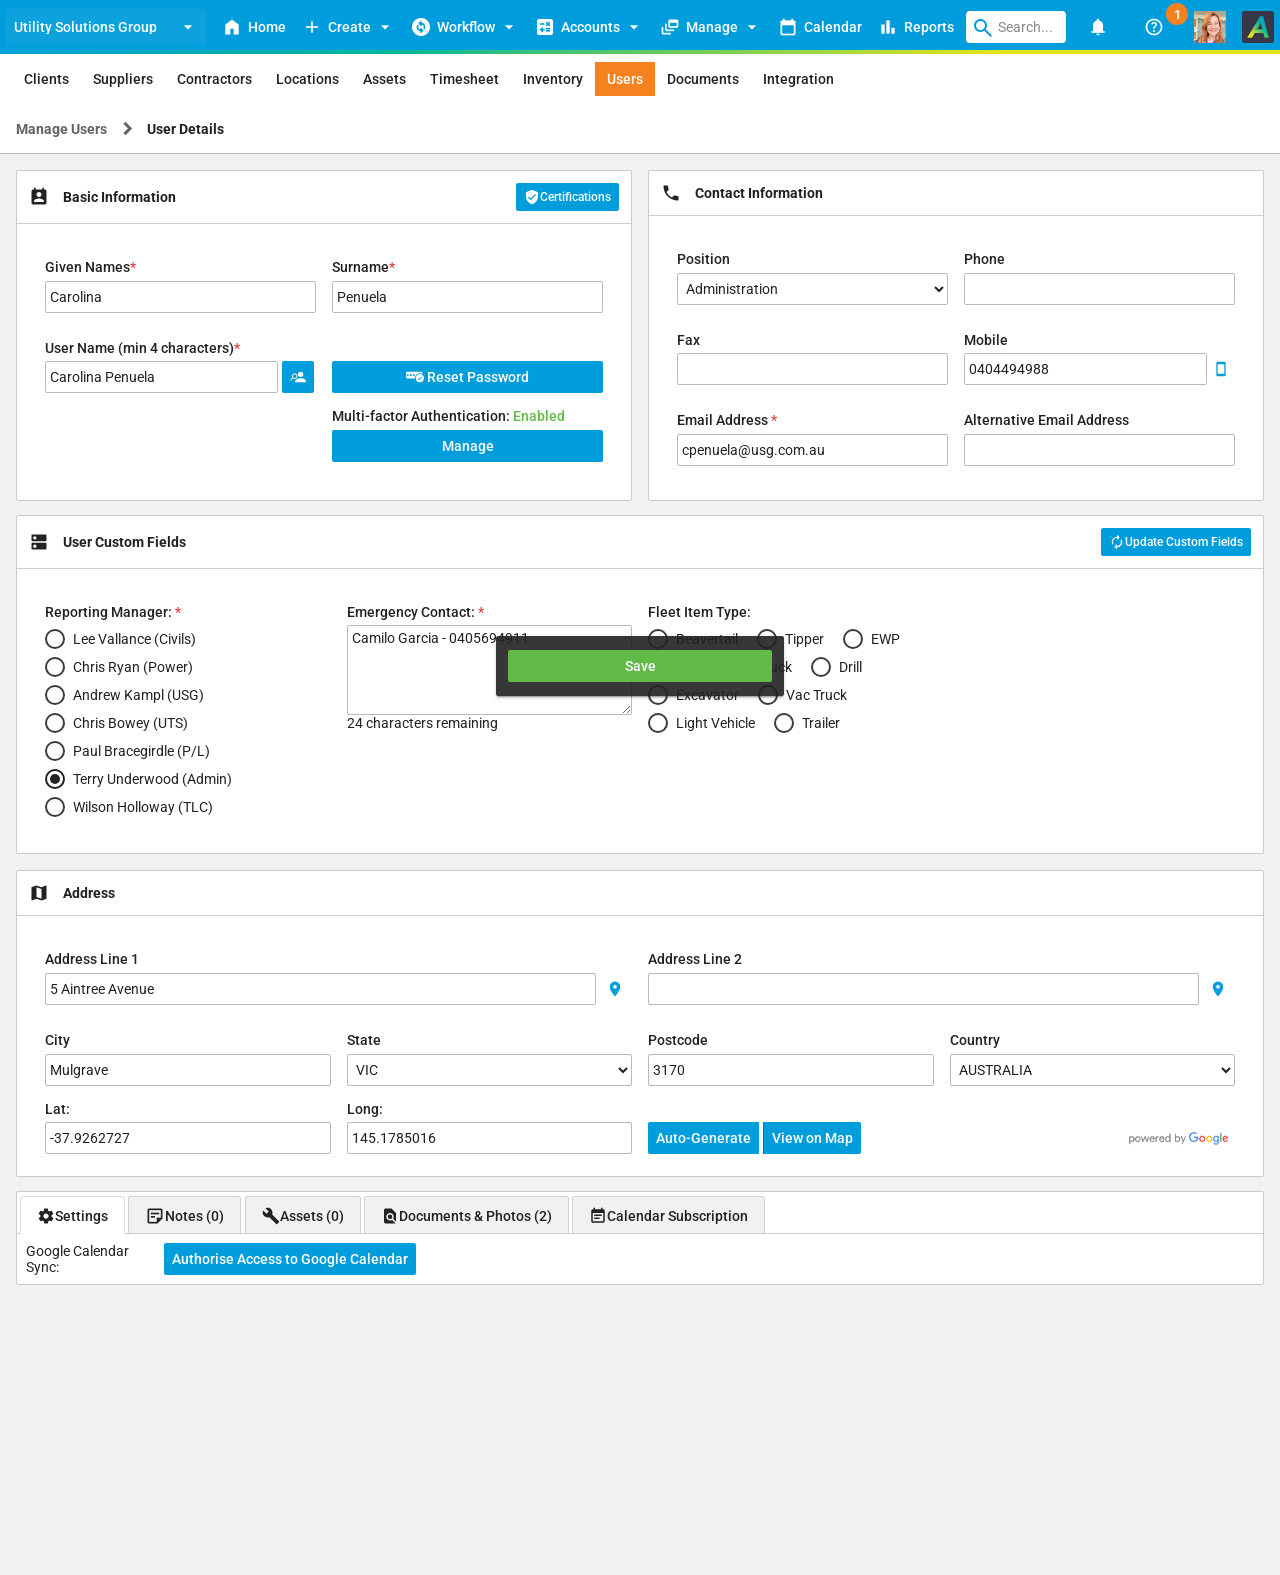Image resolution: width=1280 pixels, height=1575 pixels.
Task: Choose the Light Vehicle fleet item type
Action: (x=658, y=723)
